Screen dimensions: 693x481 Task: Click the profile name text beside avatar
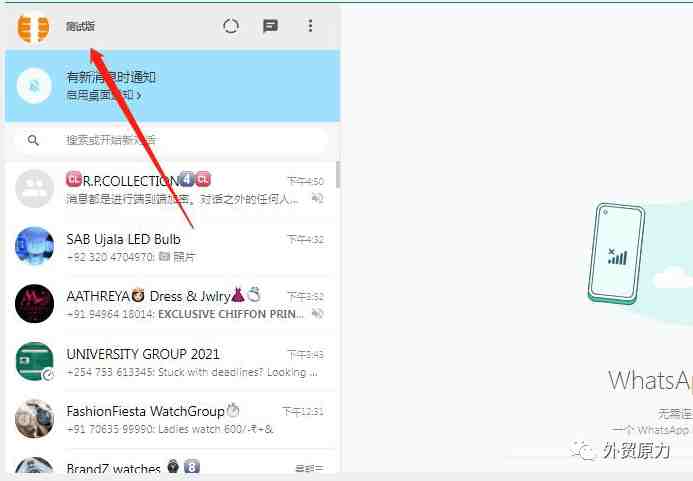pos(80,26)
